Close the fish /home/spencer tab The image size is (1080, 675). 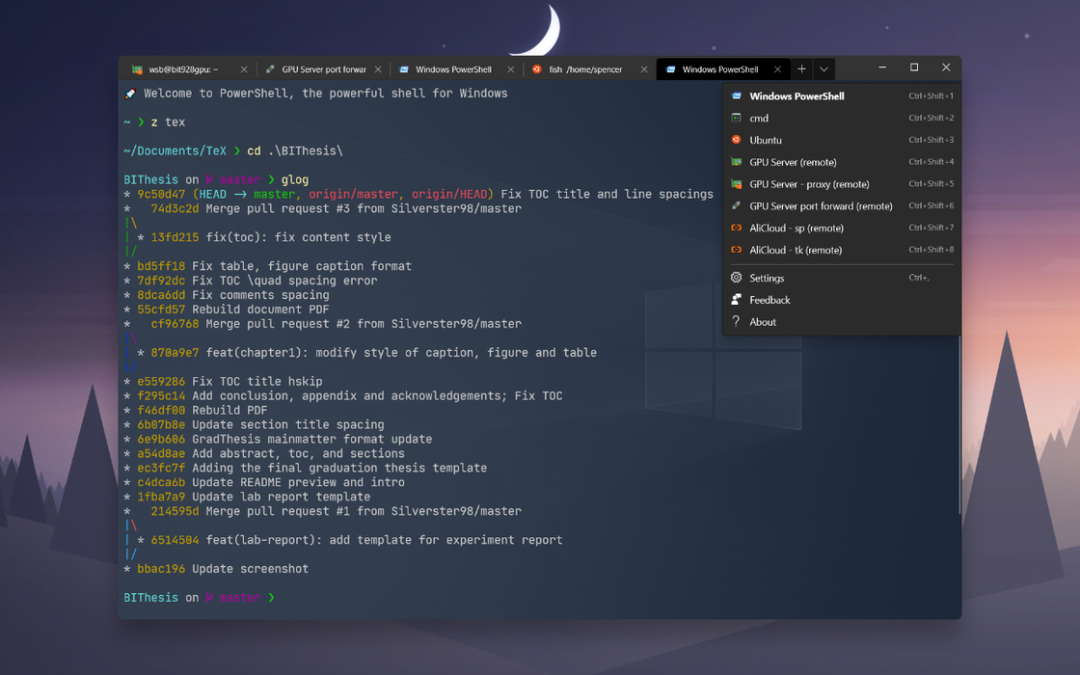click(645, 70)
